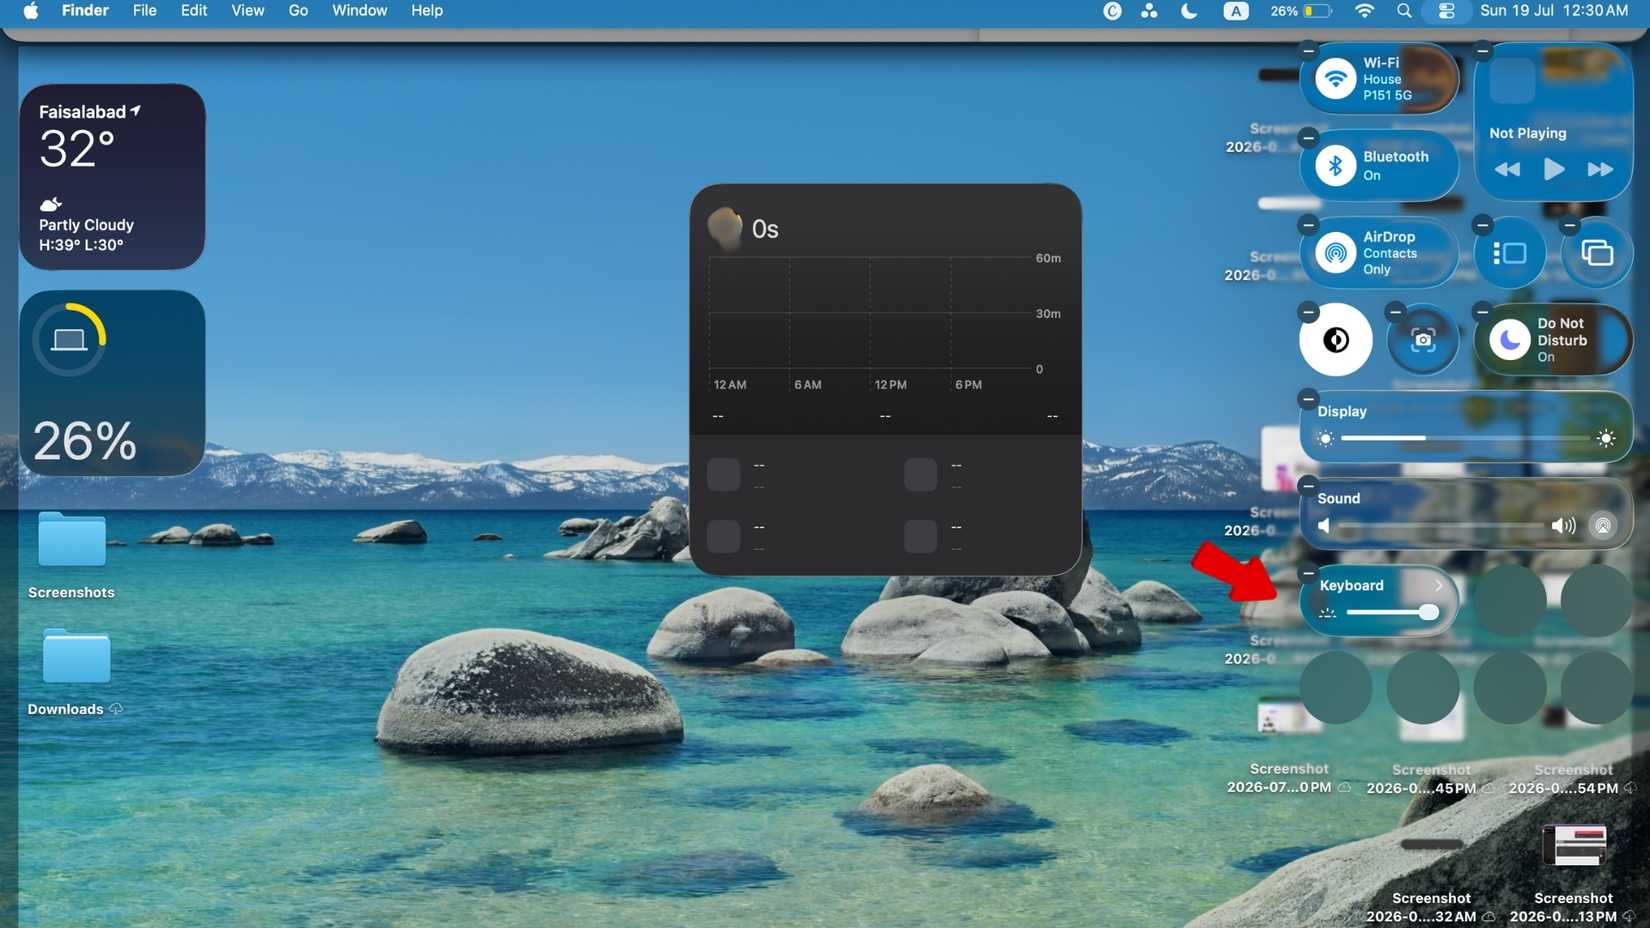
Task: Click the date and time in menu bar
Action: [x=1554, y=11]
